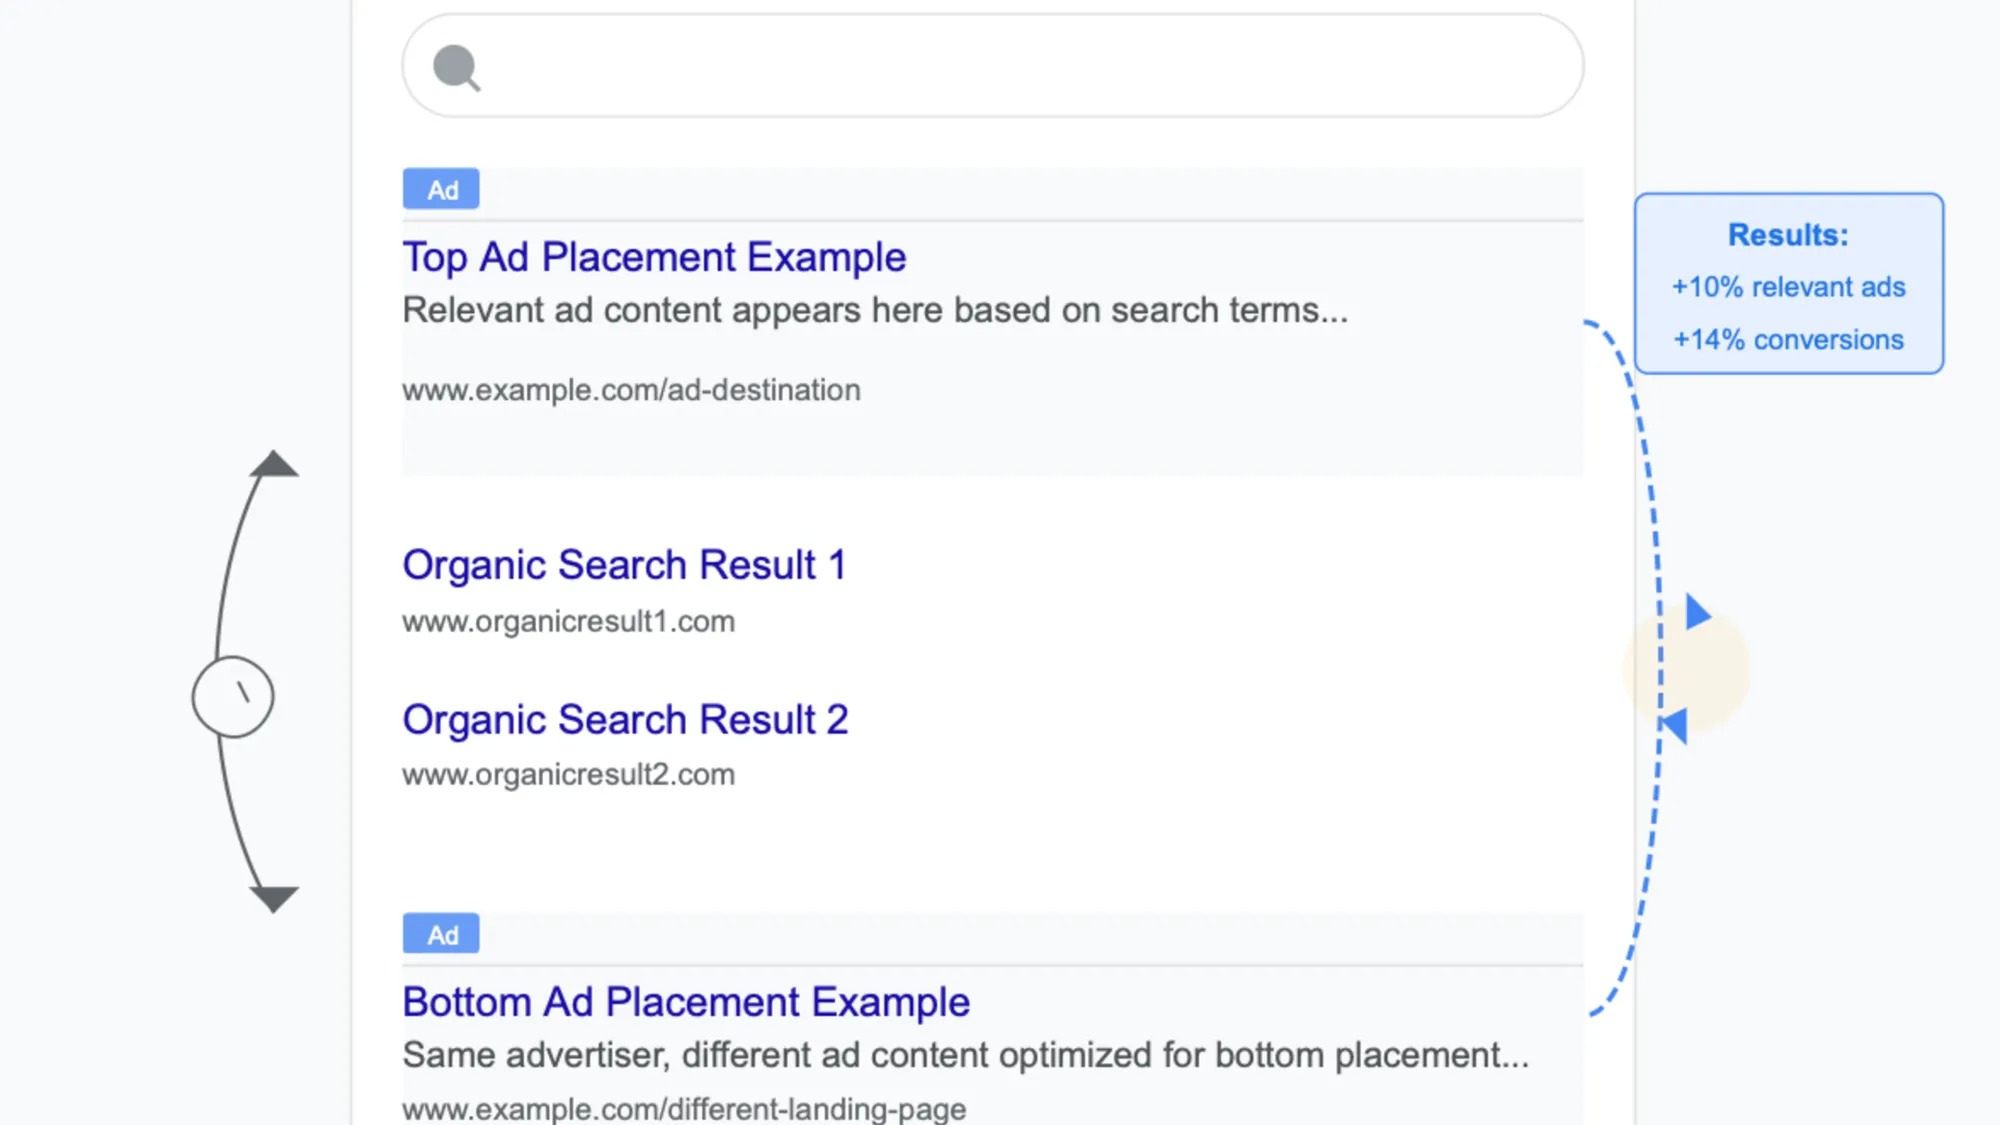Open Organic Search Result 2
The height and width of the screenshot is (1125, 2000).
point(625,719)
